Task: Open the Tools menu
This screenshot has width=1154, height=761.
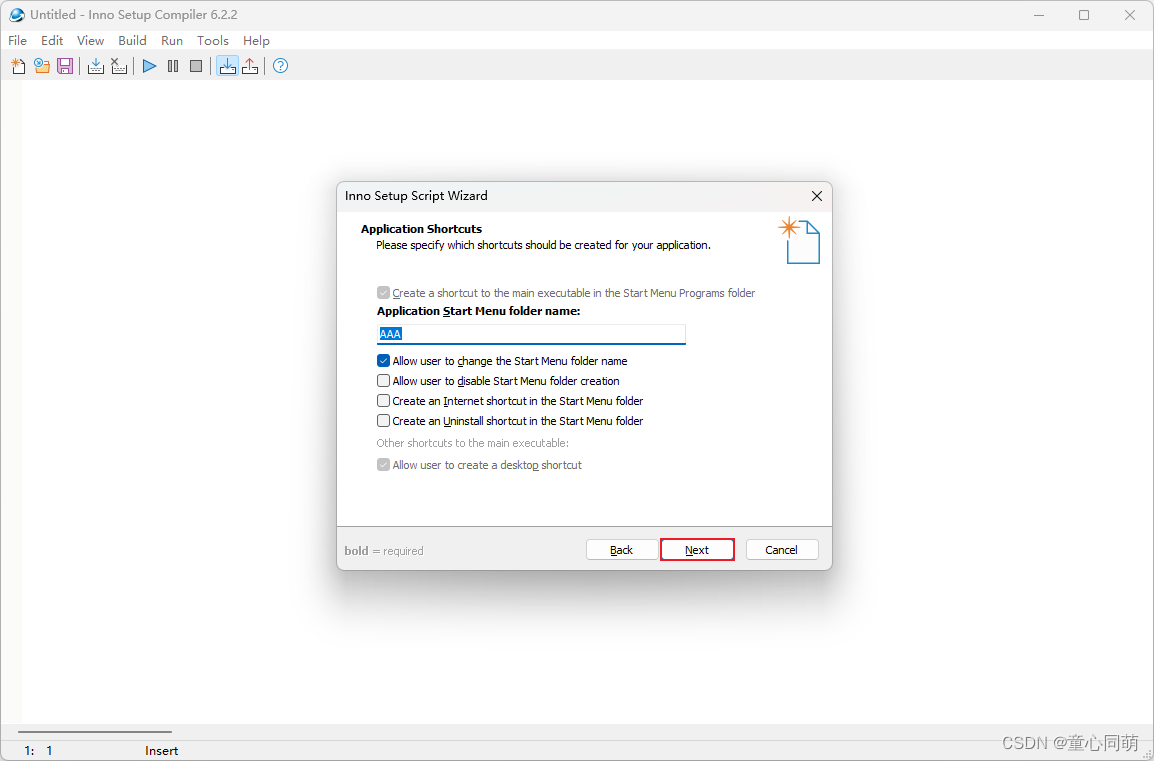Action: click(x=213, y=40)
